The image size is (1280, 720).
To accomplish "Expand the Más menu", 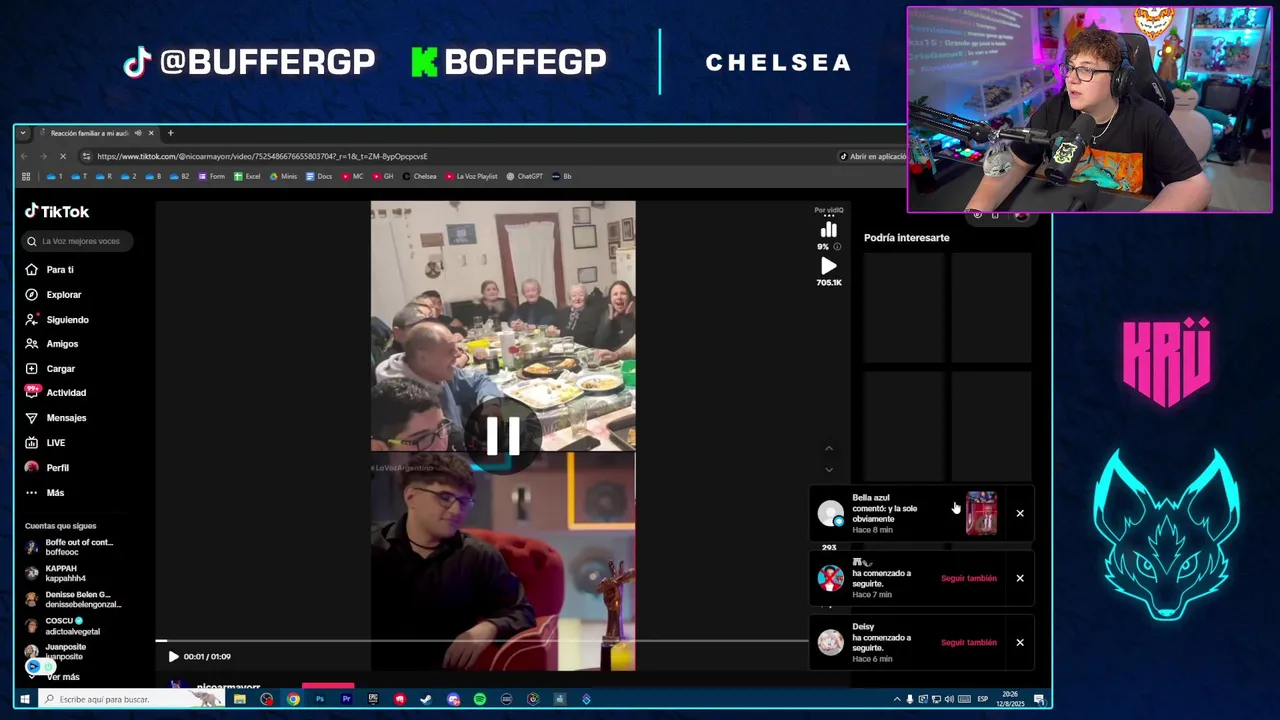I will pos(45,493).
